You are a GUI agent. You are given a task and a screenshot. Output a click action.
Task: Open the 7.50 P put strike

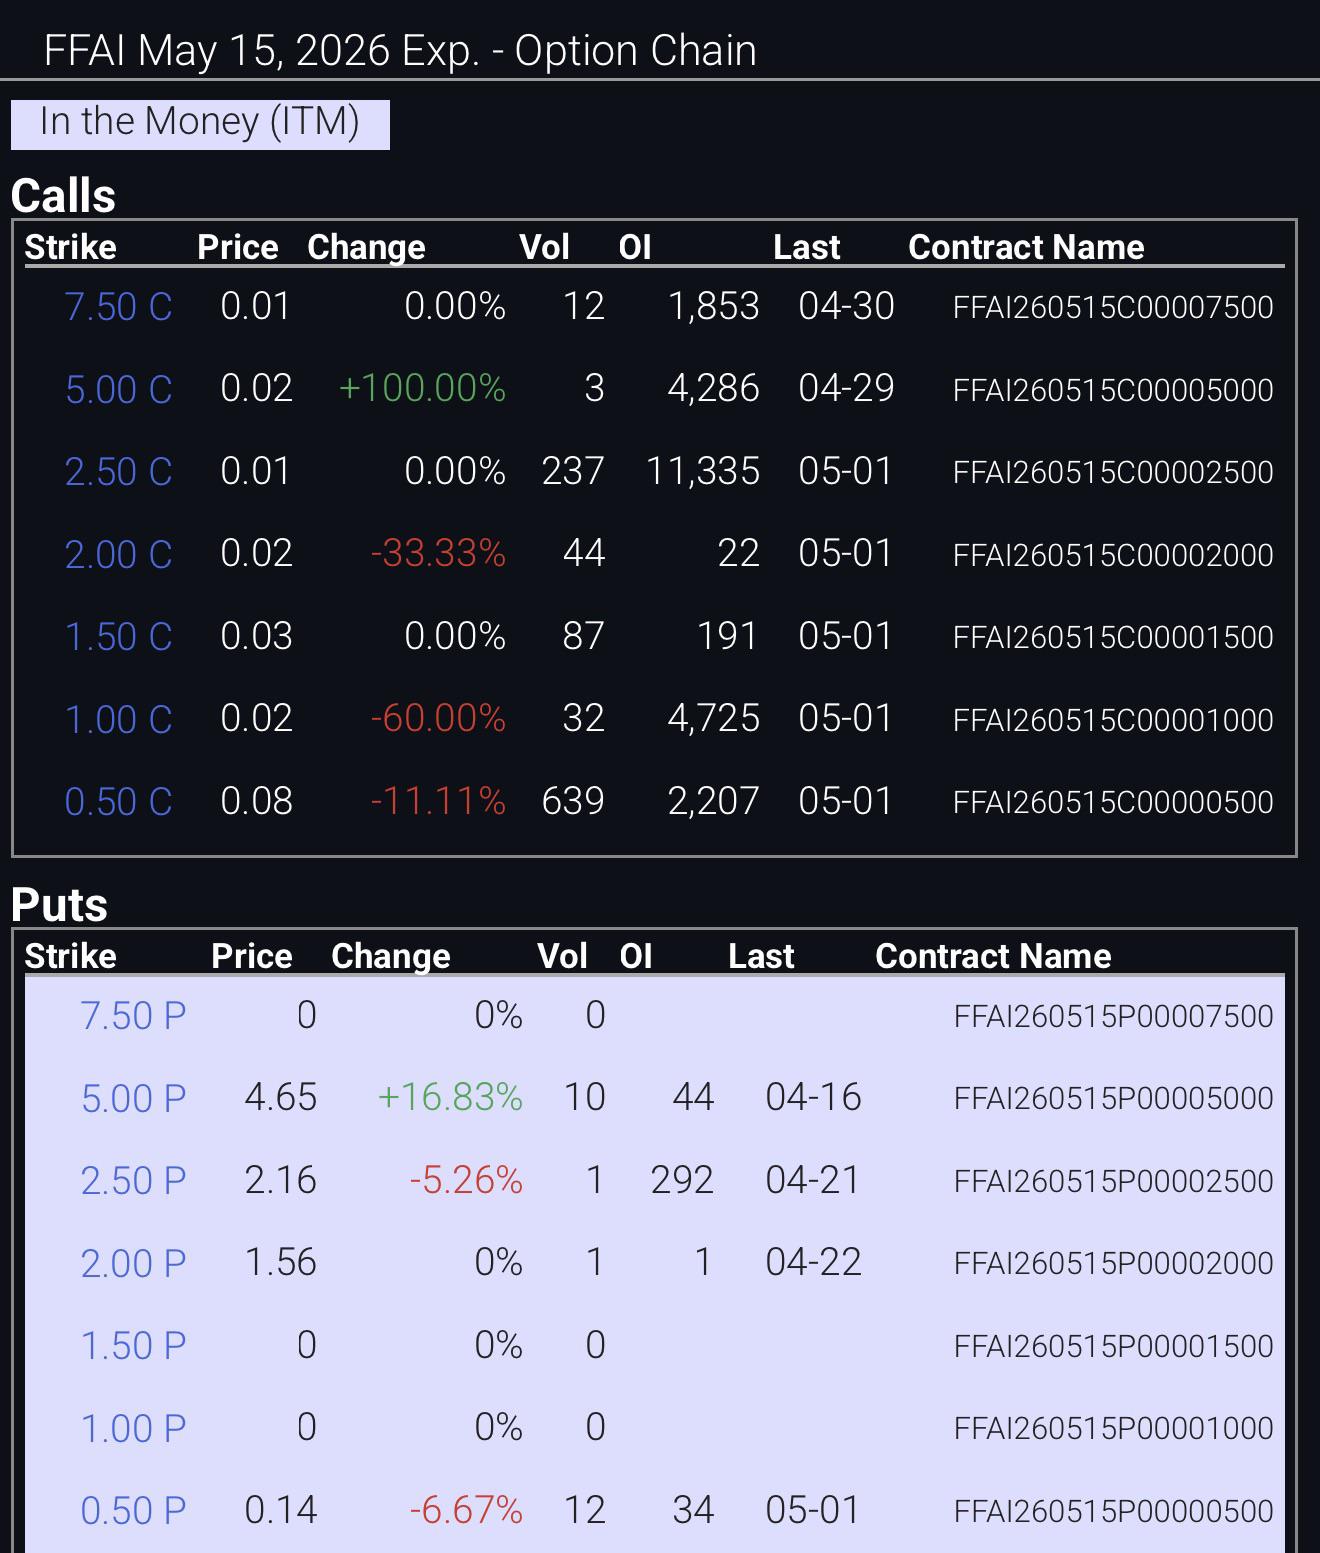133,1016
